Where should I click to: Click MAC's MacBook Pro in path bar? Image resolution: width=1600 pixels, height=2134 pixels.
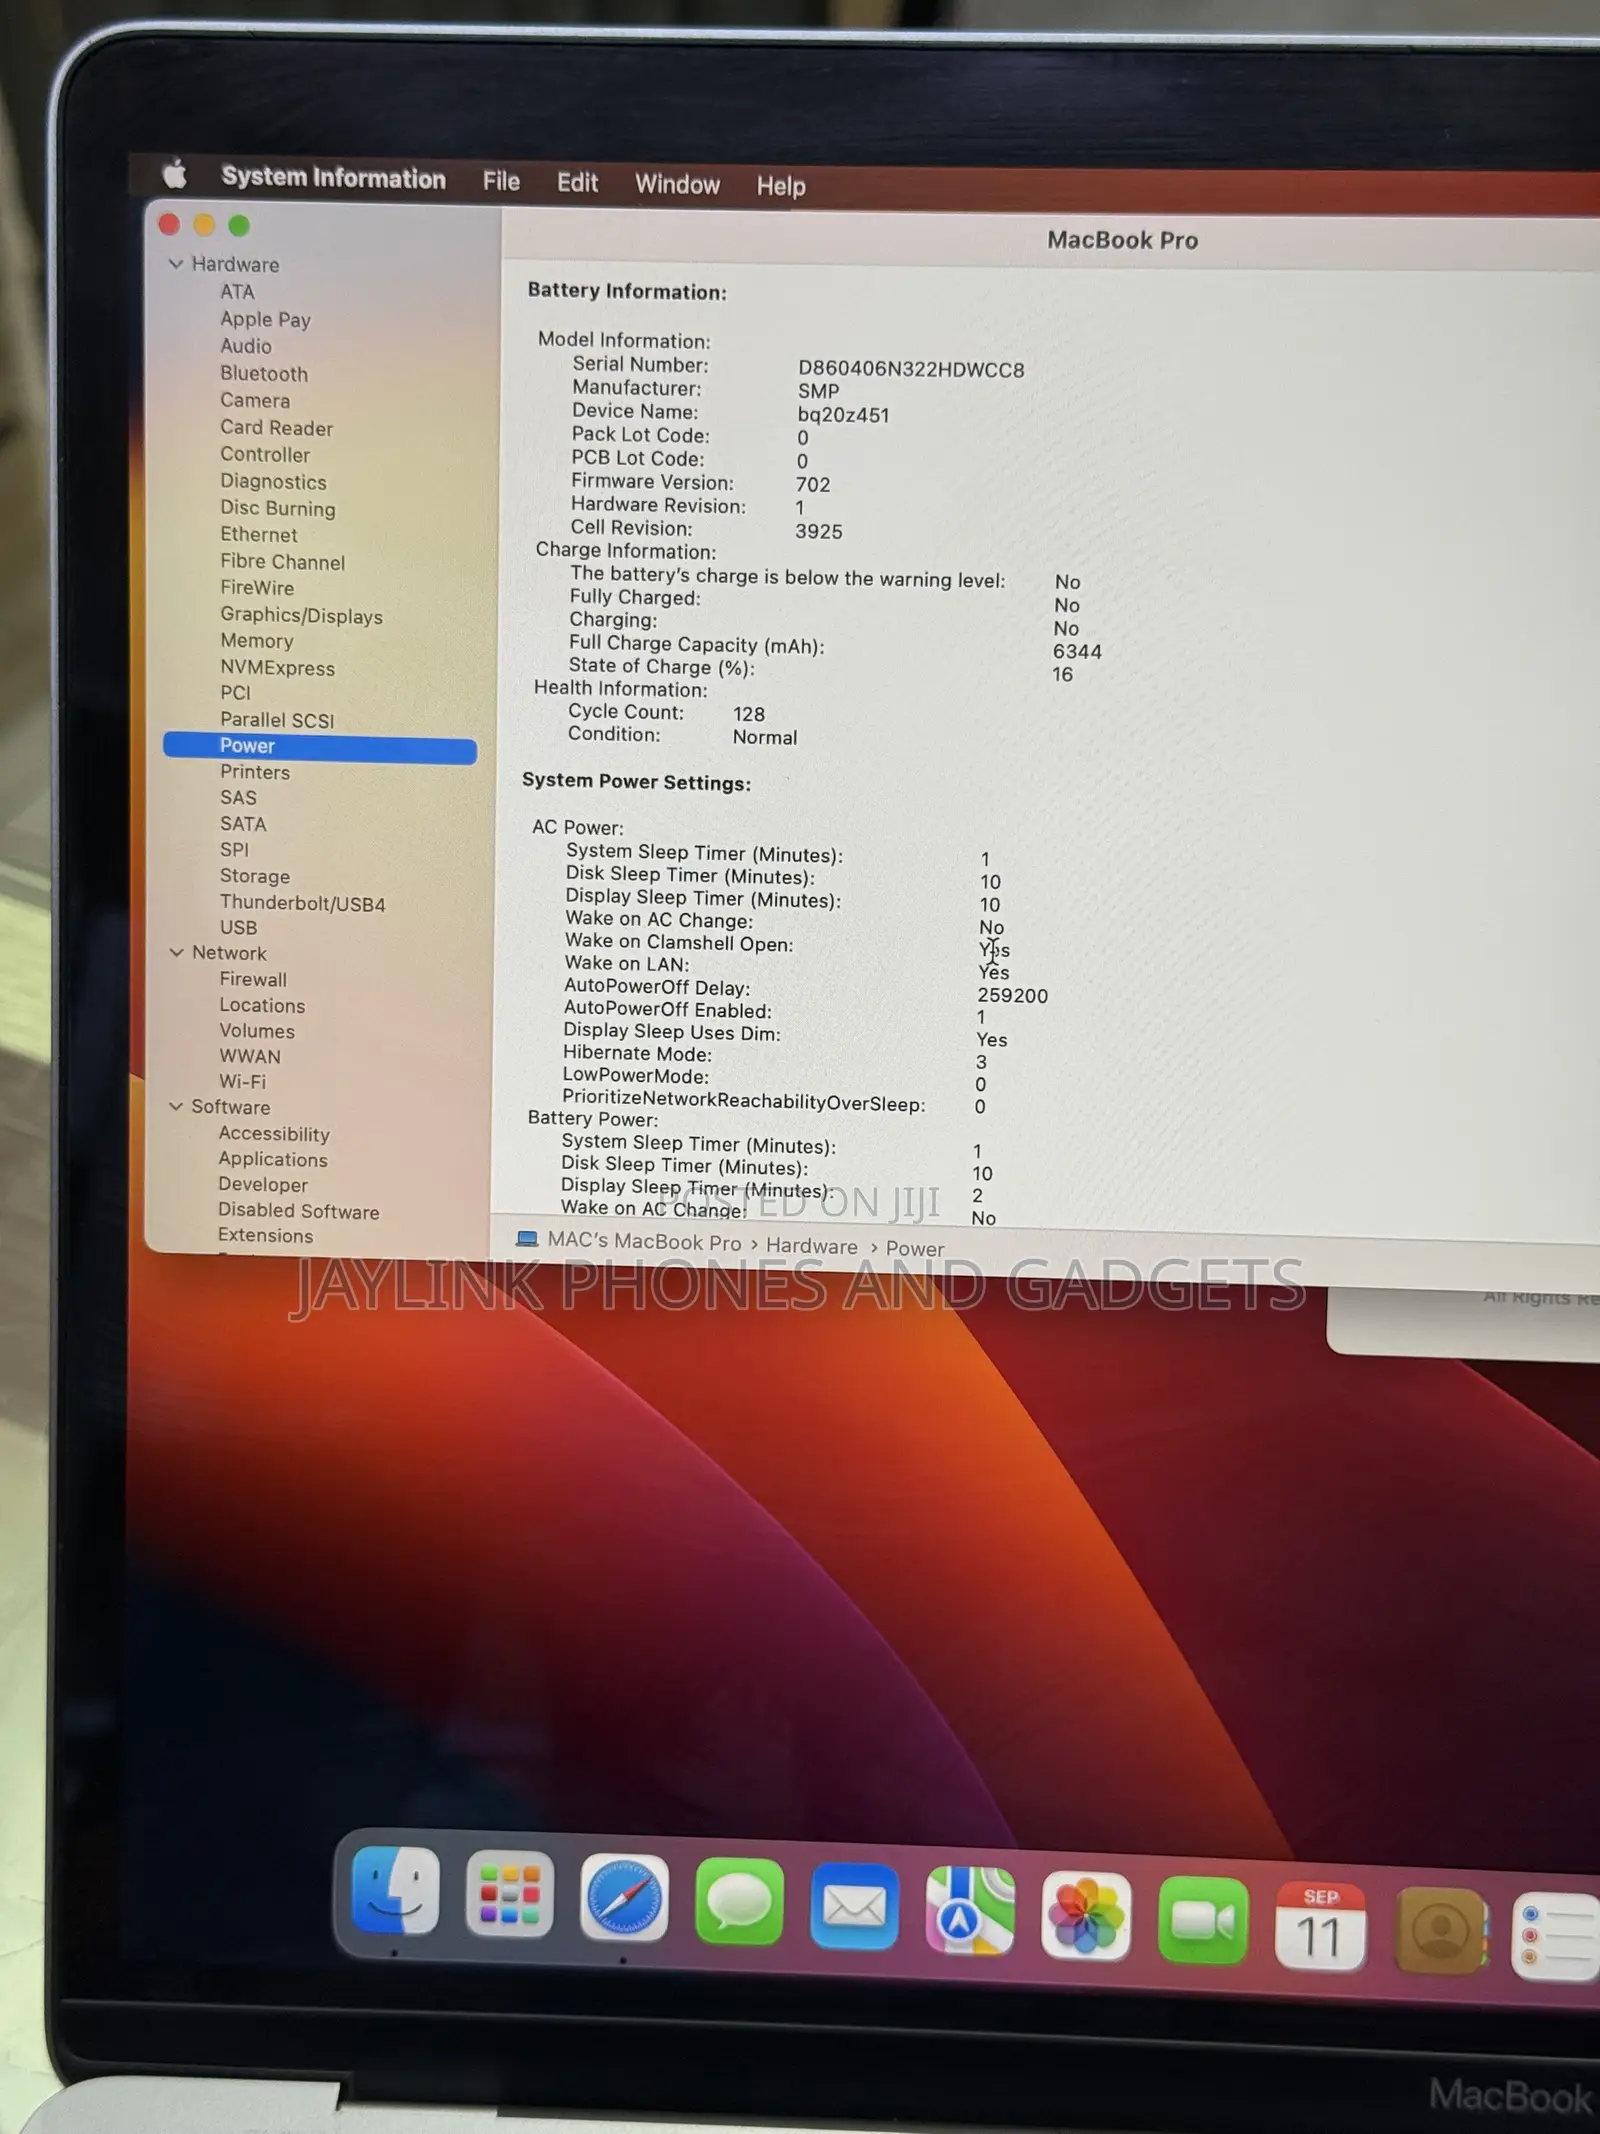644,1242
